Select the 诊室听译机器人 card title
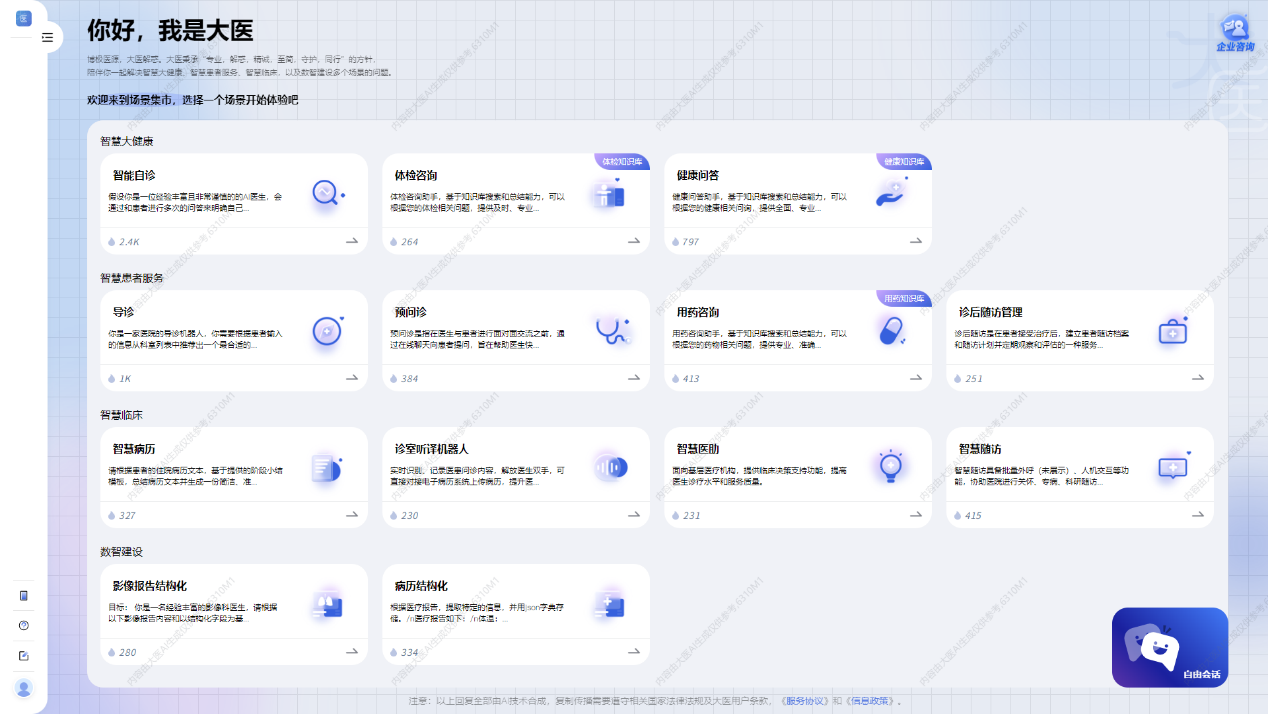 tap(432, 449)
